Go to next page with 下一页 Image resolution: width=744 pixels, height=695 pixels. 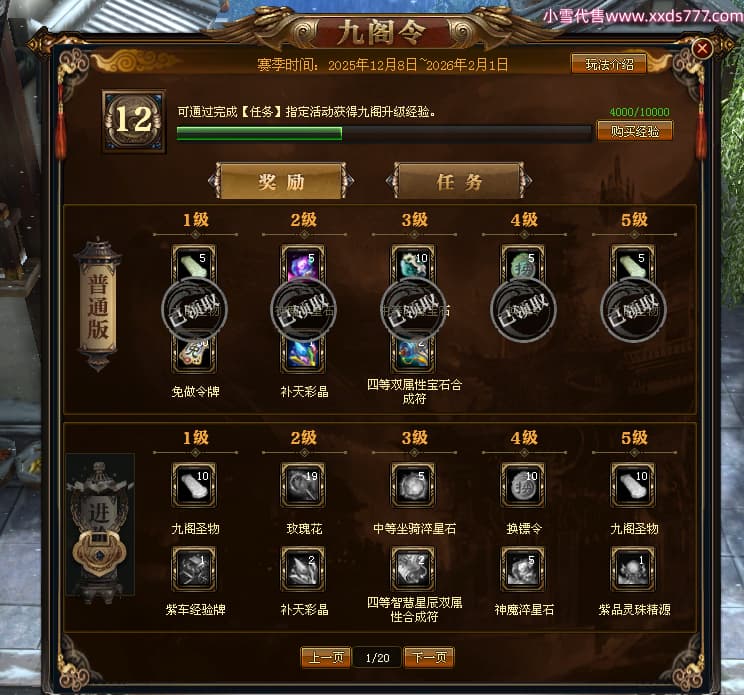pos(429,658)
